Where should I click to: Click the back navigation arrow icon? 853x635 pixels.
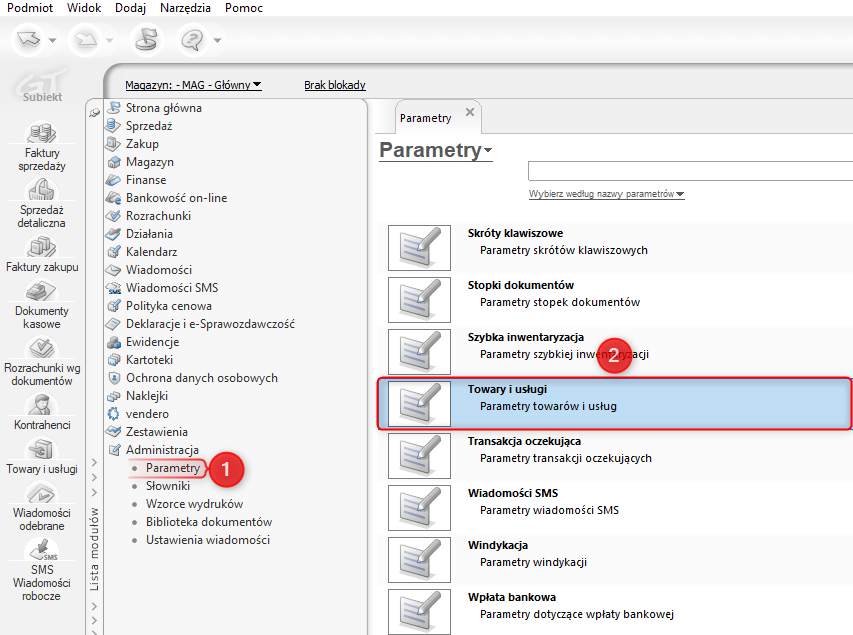click(x=28, y=39)
